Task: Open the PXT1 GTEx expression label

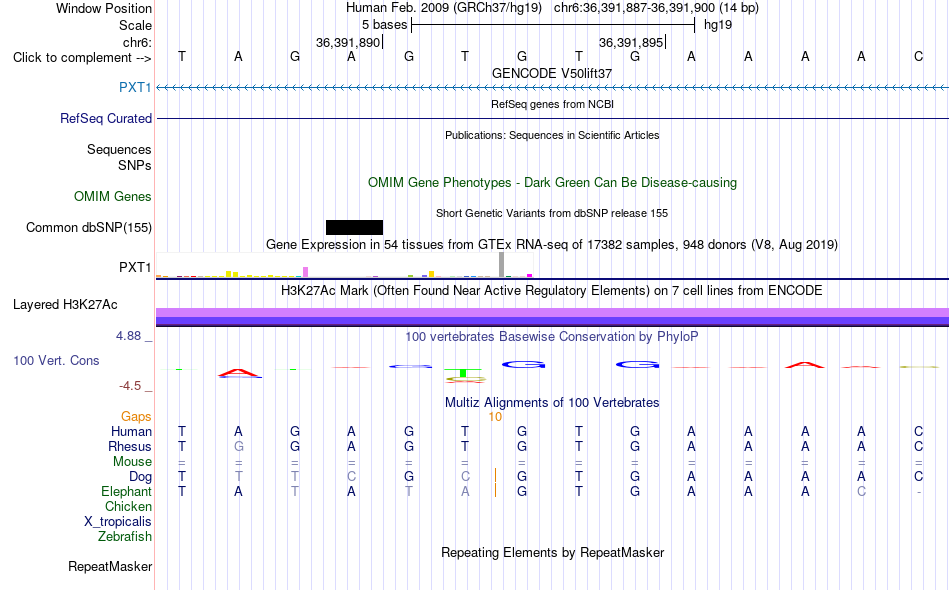Action: point(135,267)
